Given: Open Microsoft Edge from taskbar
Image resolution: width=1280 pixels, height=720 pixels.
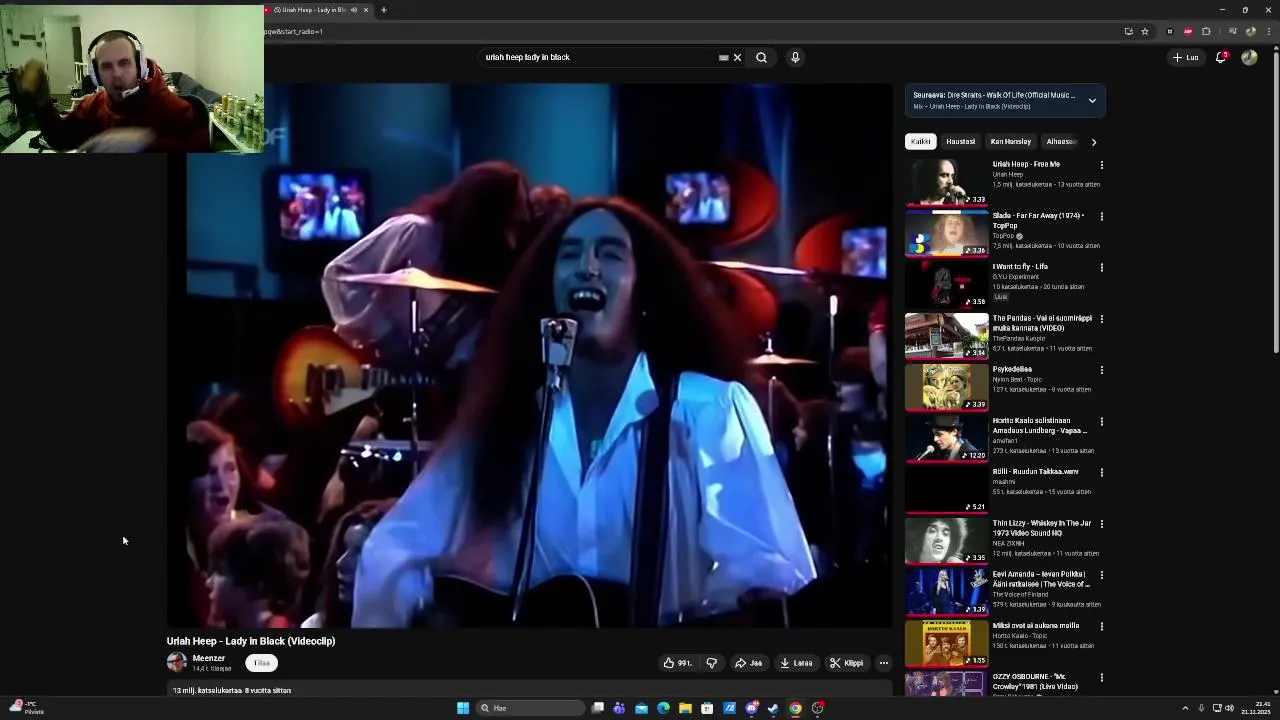Looking at the screenshot, I should point(663,708).
